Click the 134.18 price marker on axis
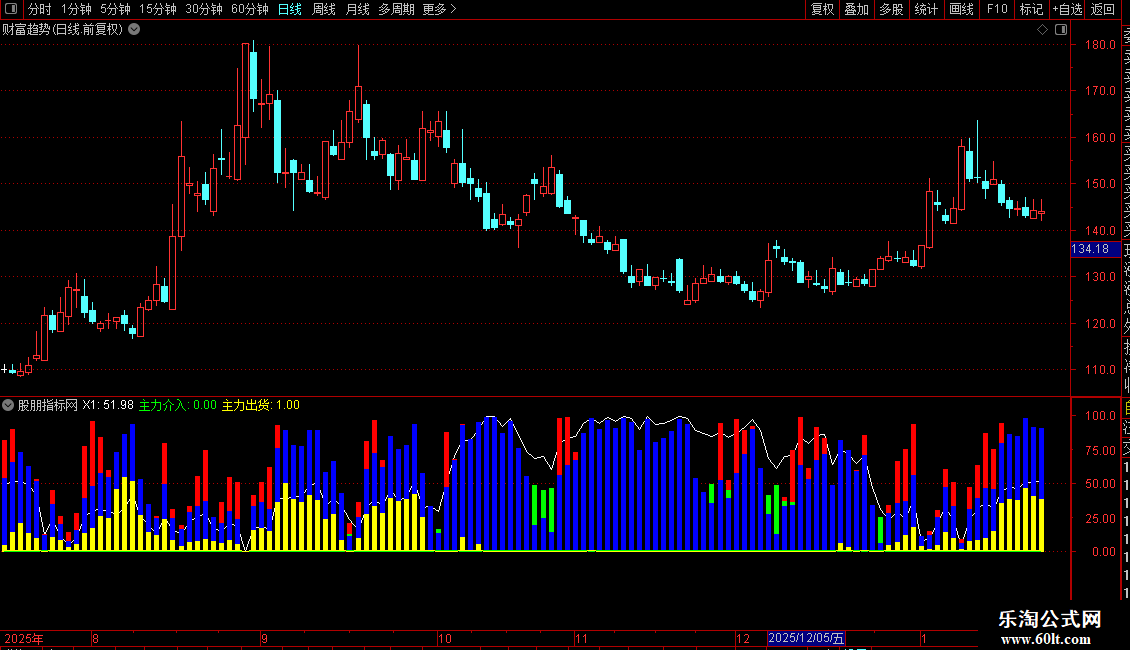Image resolution: width=1130 pixels, height=650 pixels. (1094, 249)
